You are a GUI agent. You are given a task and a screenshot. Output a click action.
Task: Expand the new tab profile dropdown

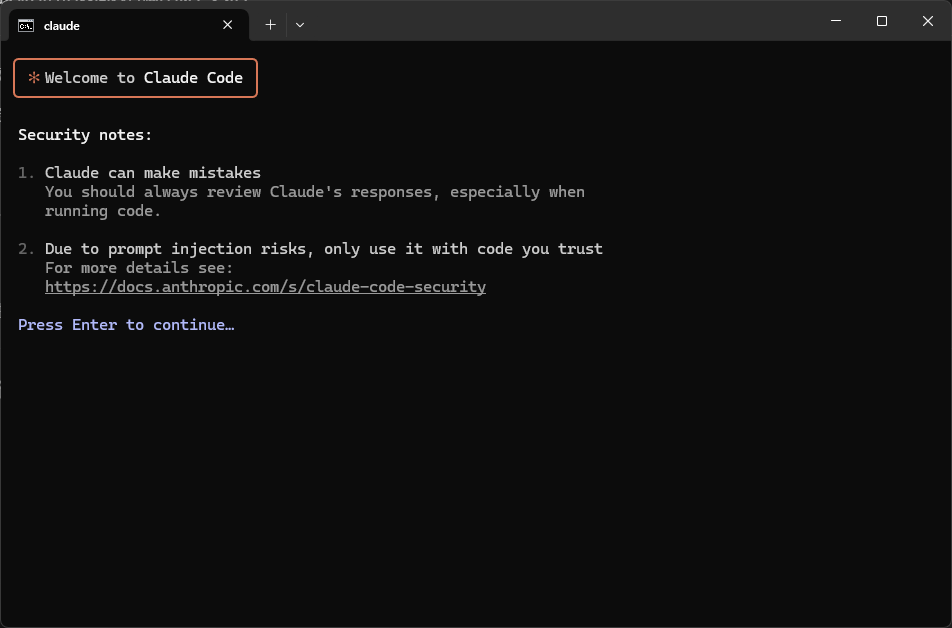coord(300,25)
